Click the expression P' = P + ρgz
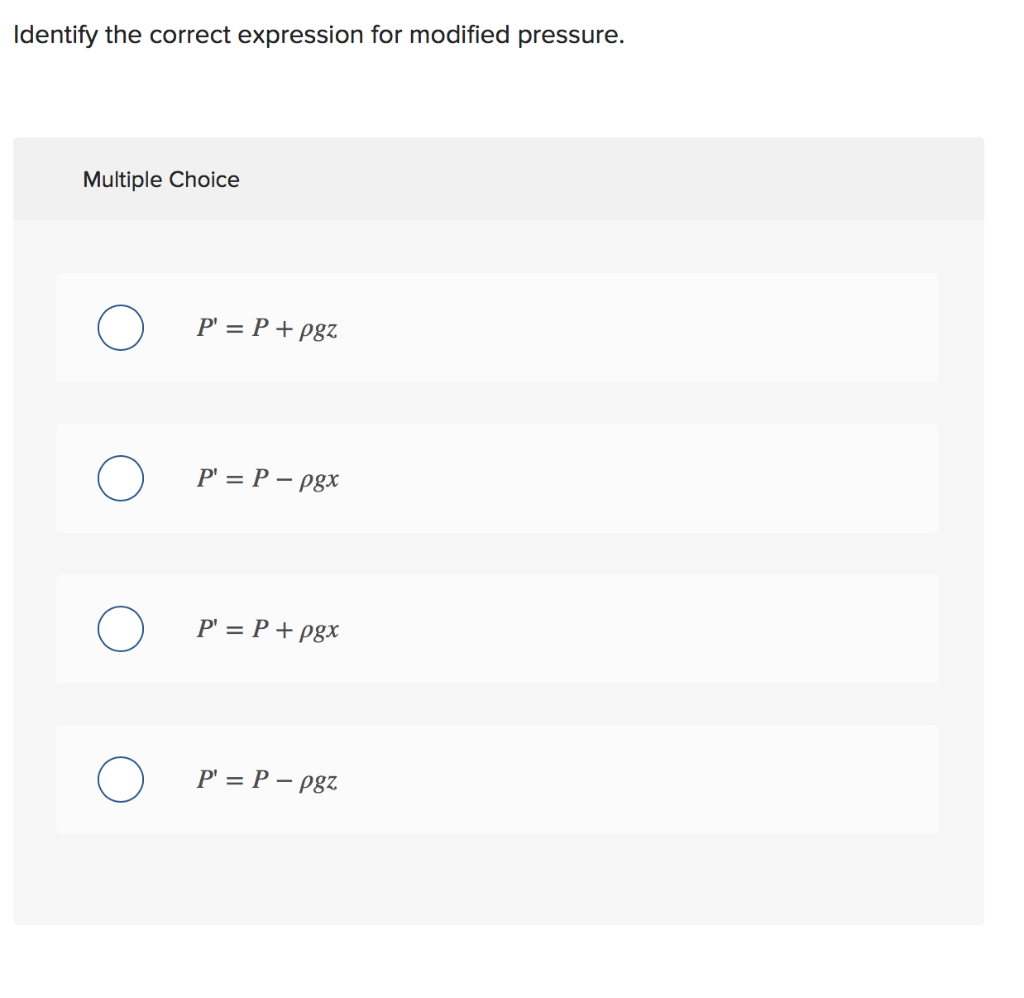The height and width of the screenshot is (998, 1024). click(x=267, y=328)
